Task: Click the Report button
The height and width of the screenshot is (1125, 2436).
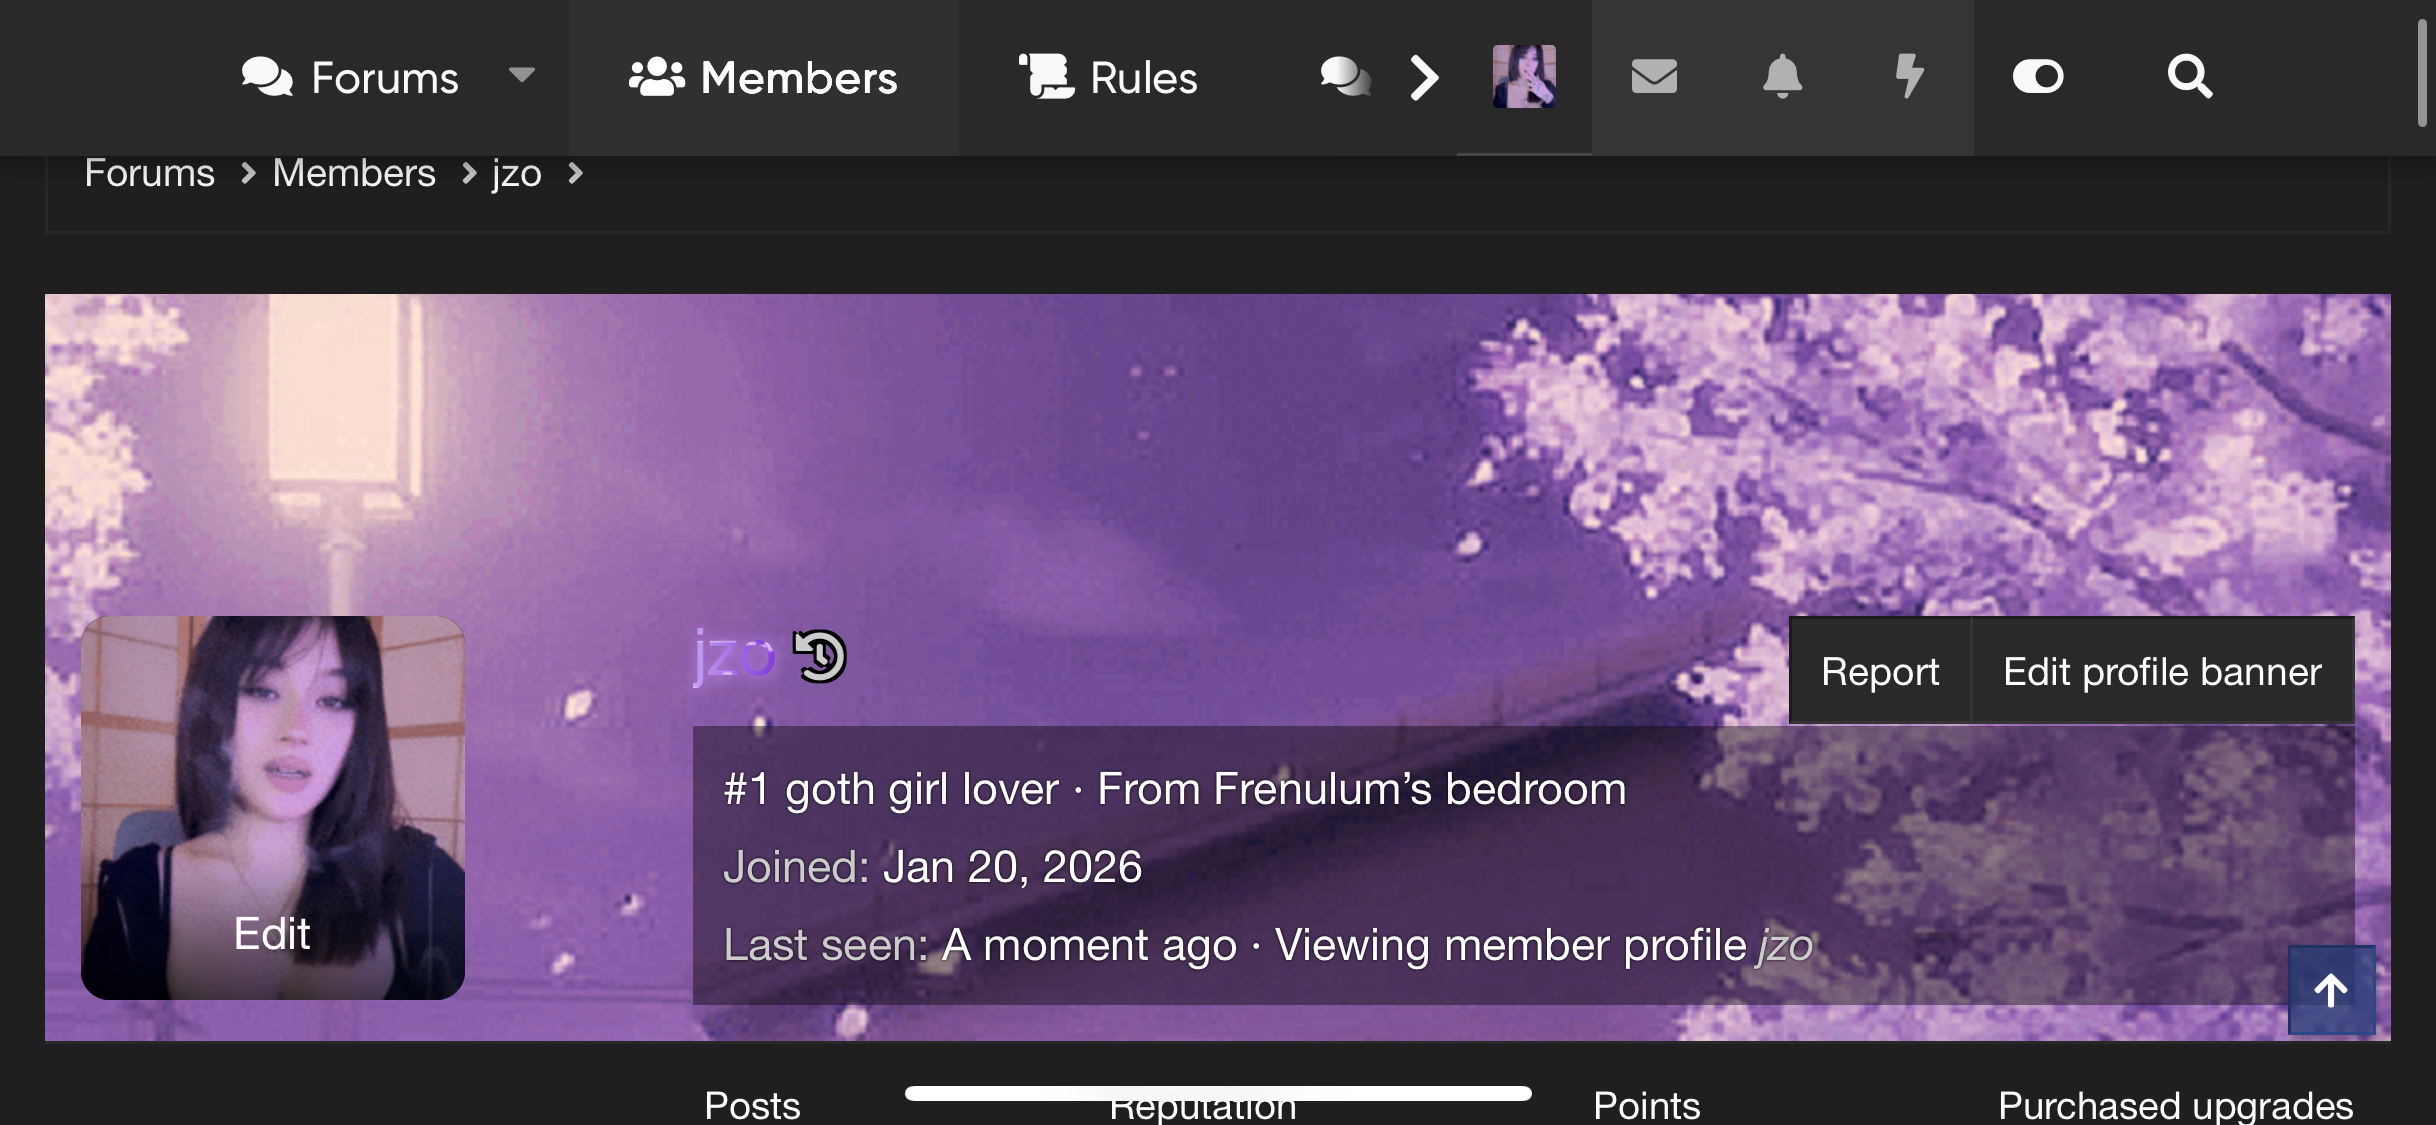Action: click(x=1880, y=671)
